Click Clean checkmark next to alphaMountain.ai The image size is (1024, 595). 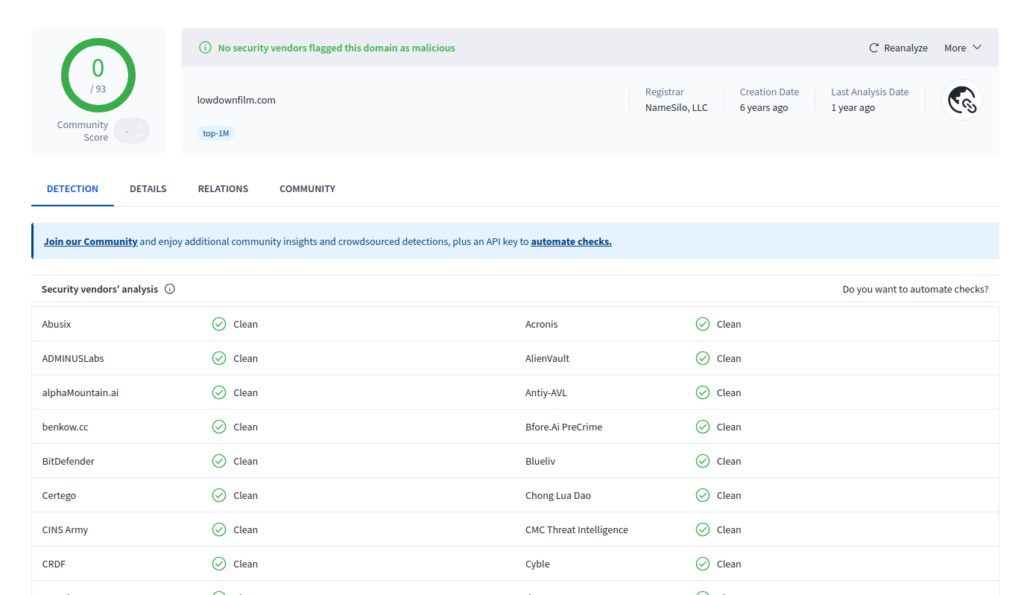219,392
